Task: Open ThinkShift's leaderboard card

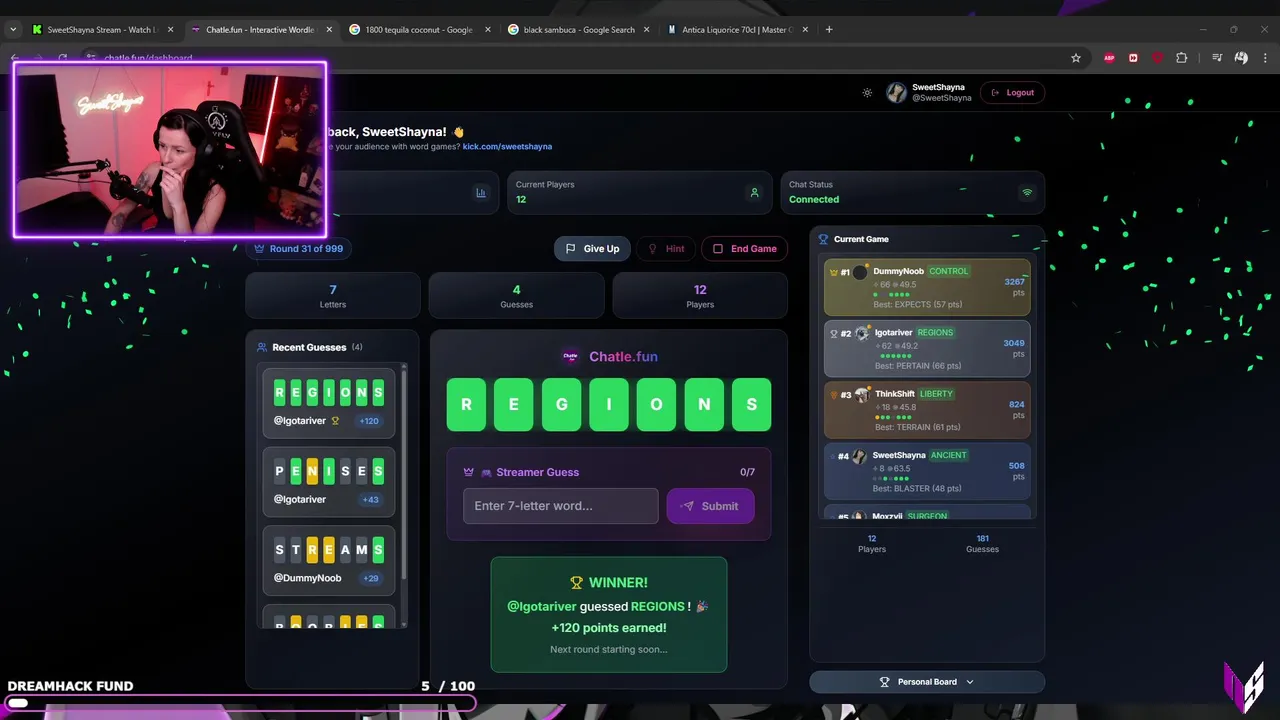Action: (x=927, y=410)
